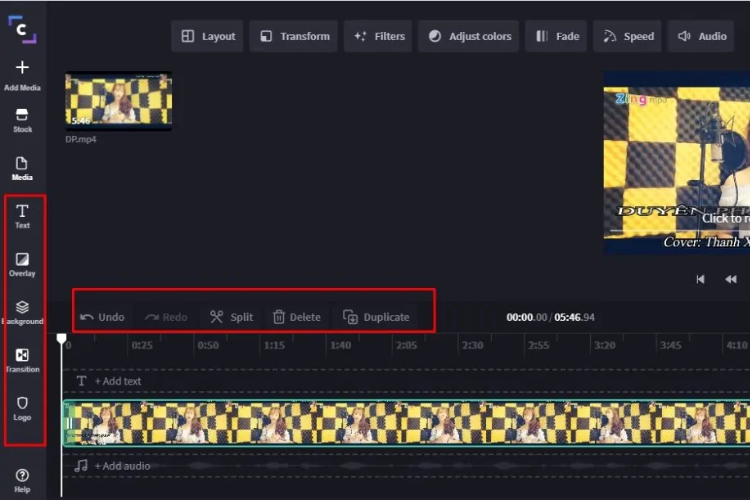Open Help from the sidebar
Image resolution: width=750 pixels, height=500 pixels.
click(22, 480)
